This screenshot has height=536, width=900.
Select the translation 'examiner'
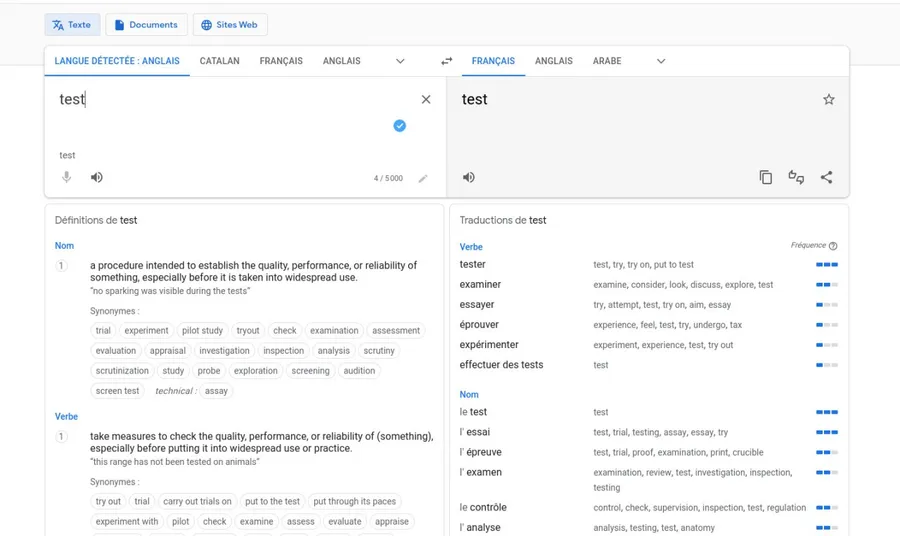480,285
